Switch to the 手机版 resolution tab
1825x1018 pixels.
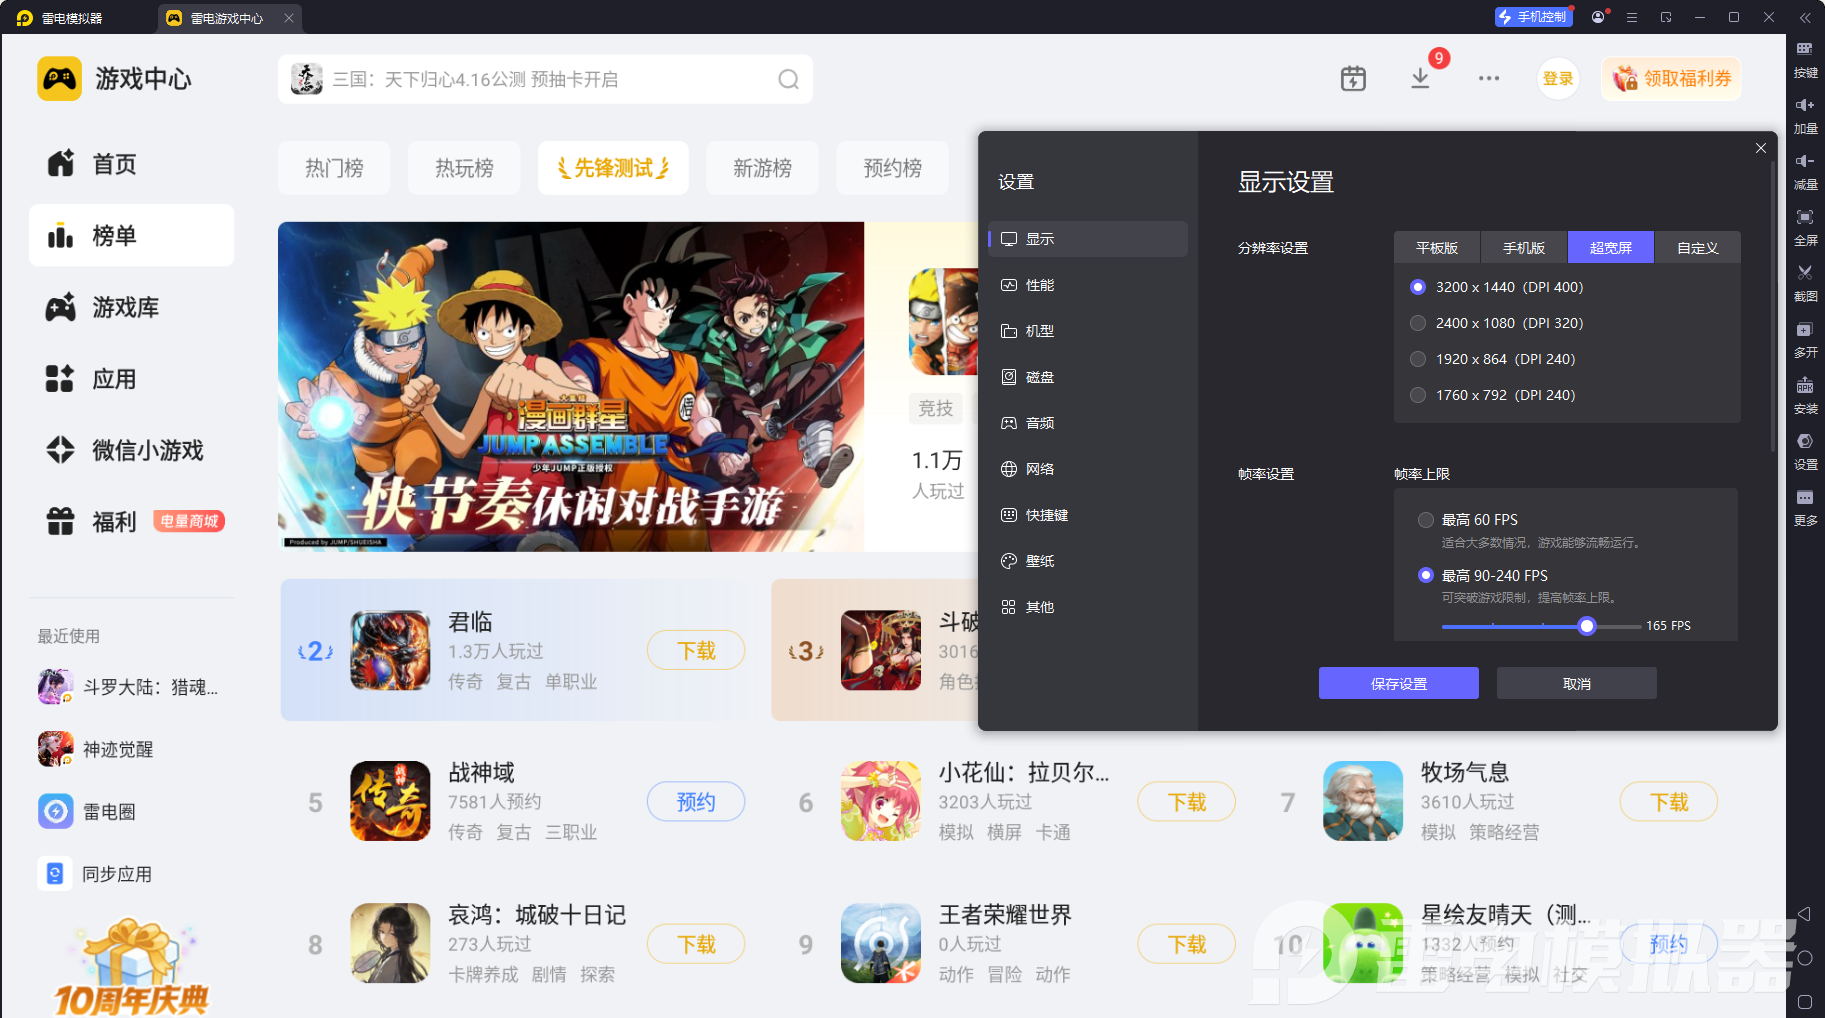click(x=1524, y=248)
